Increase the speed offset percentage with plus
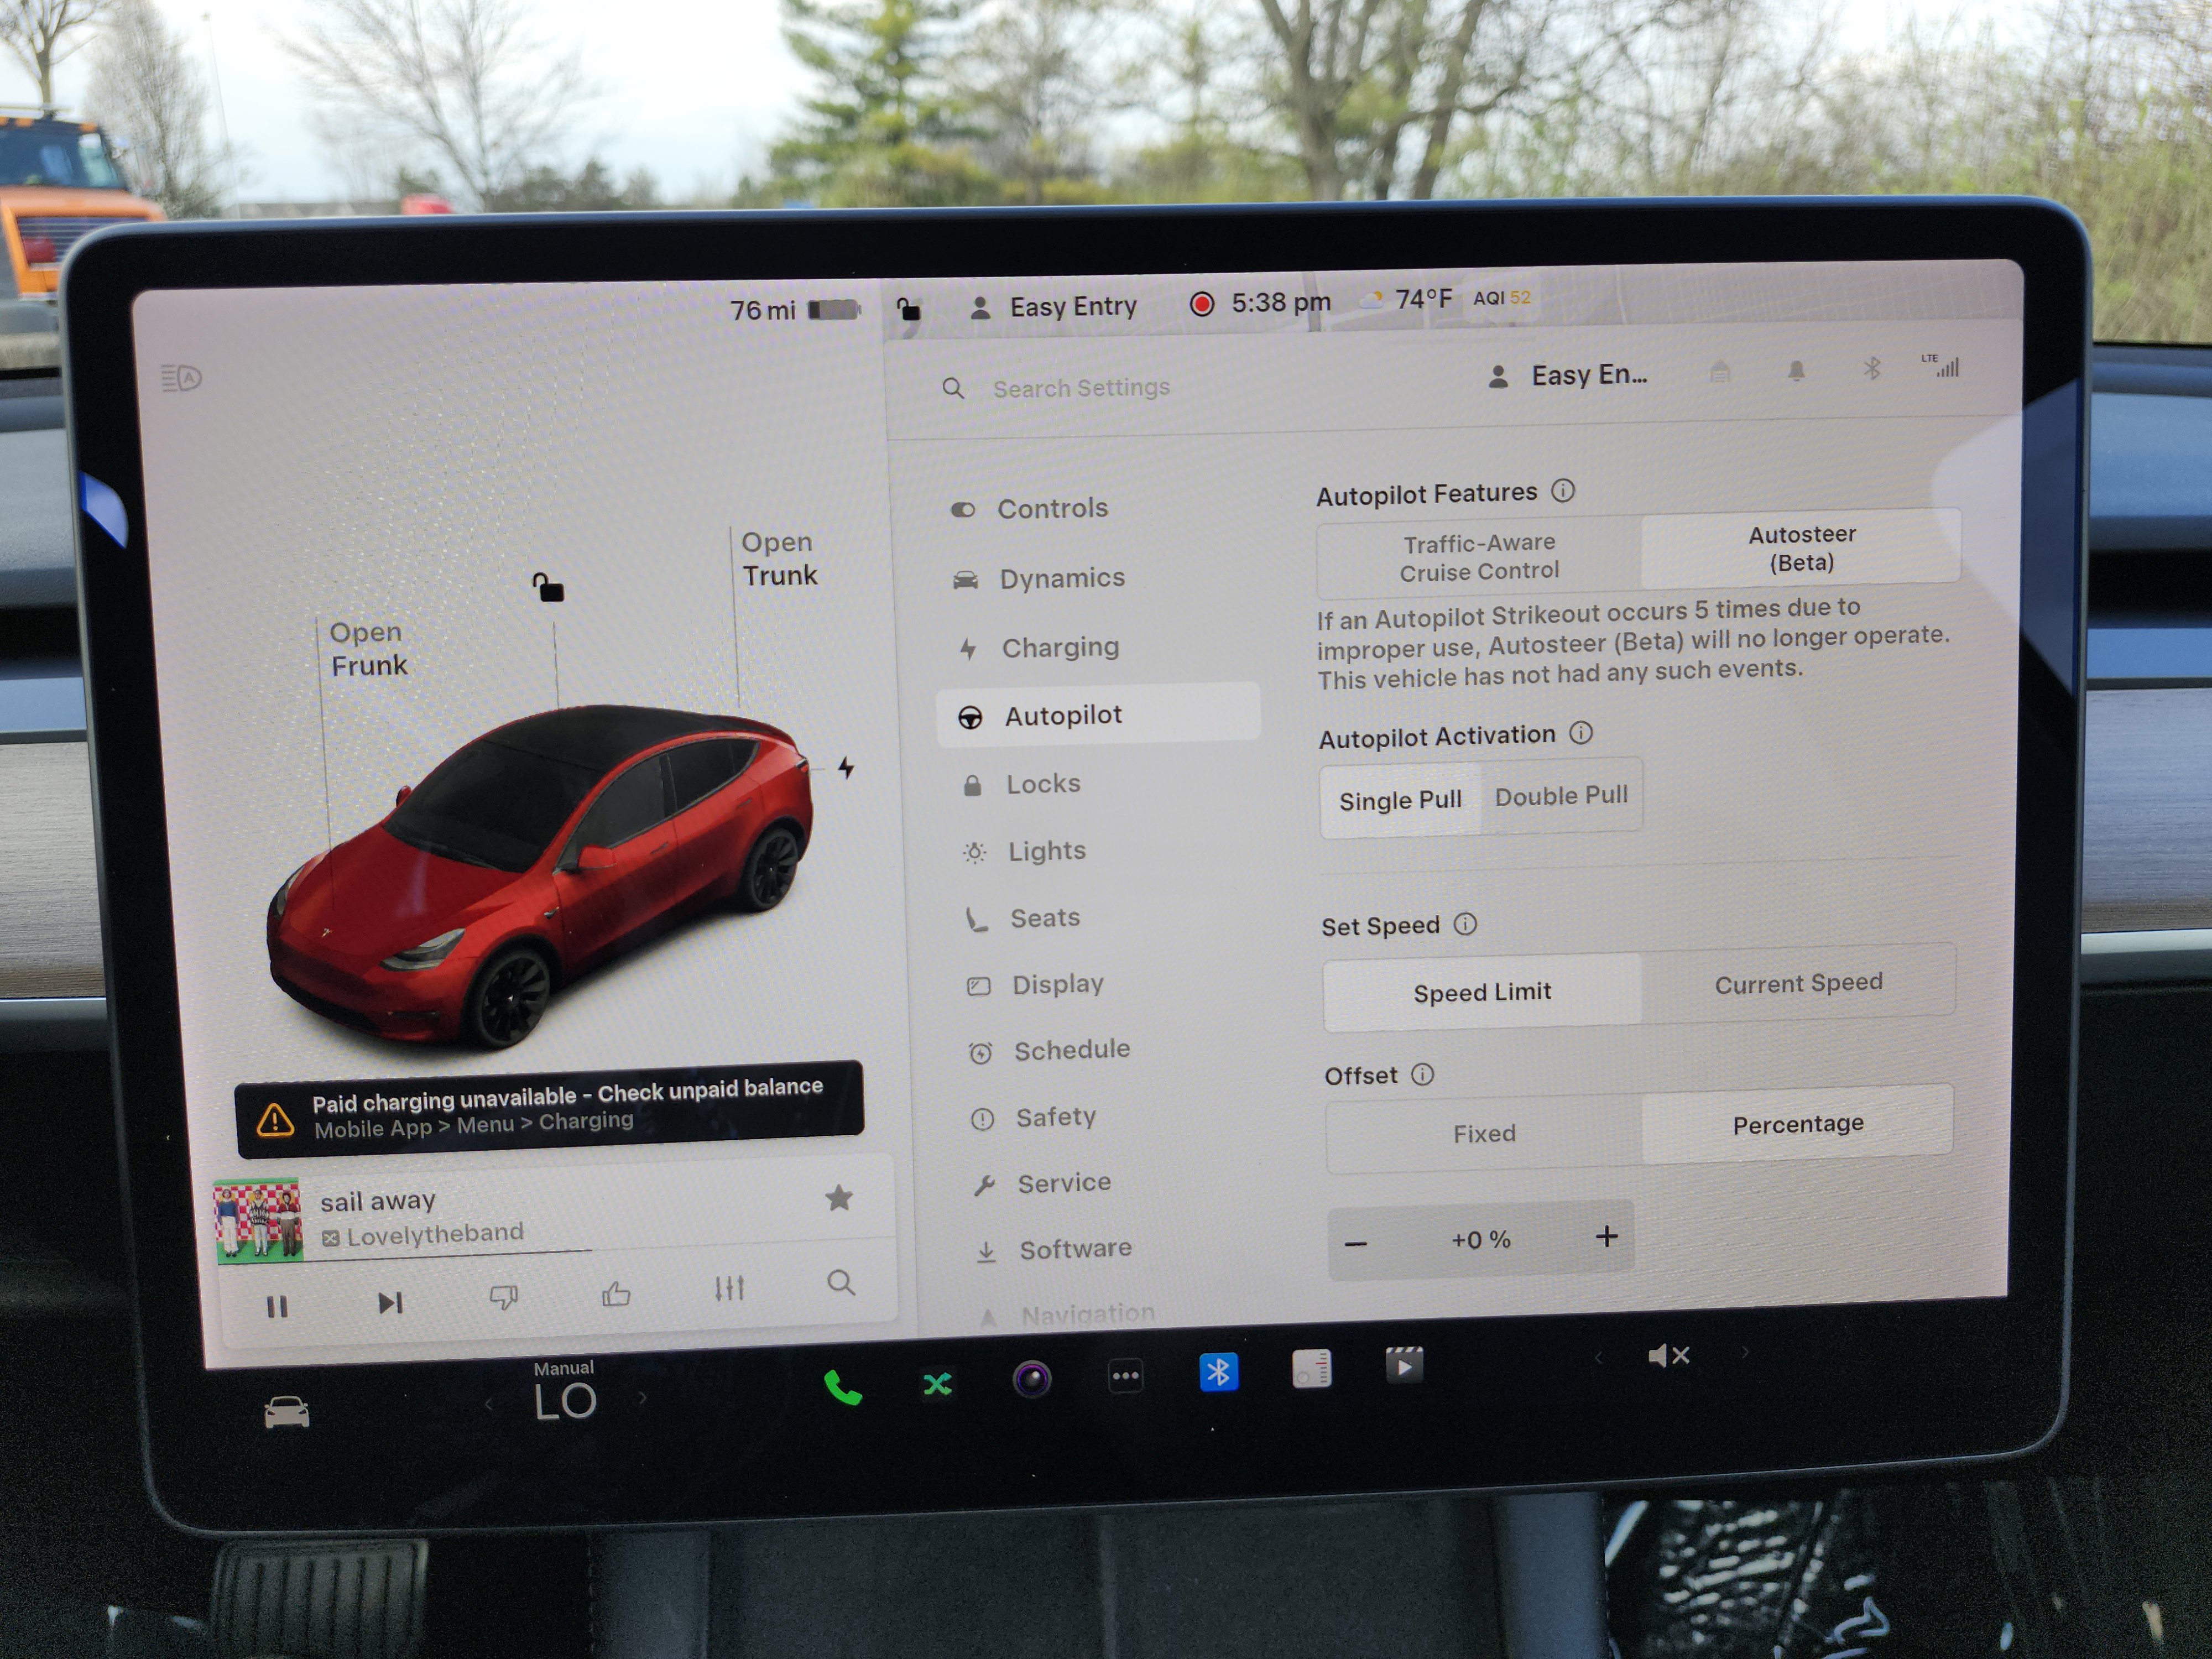The image size is (2212, 1659). [x=1606, y=1237]
